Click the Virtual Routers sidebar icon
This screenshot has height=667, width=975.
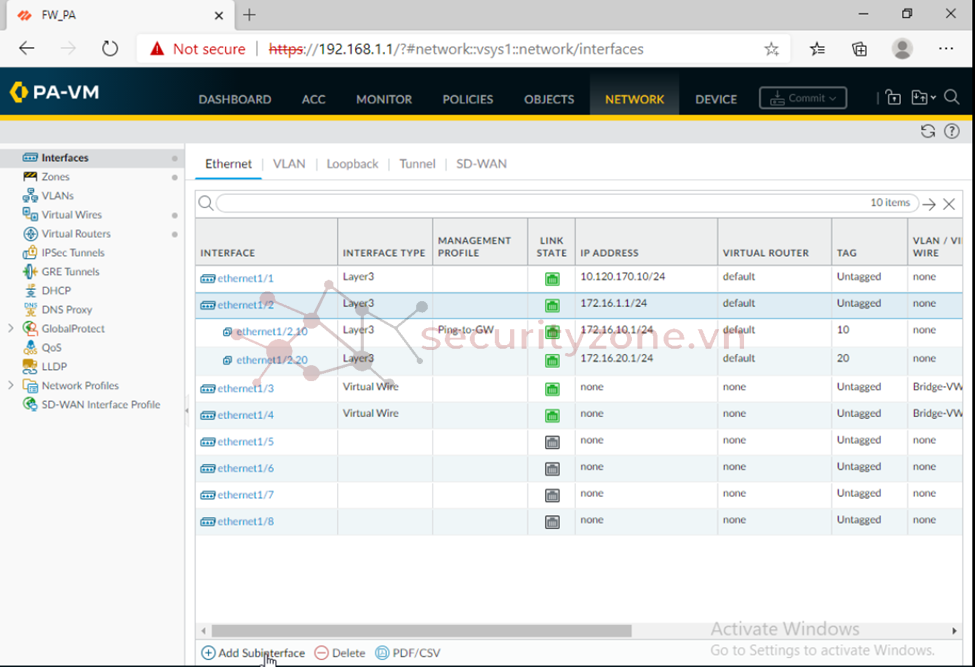click(x=30, y=234)
